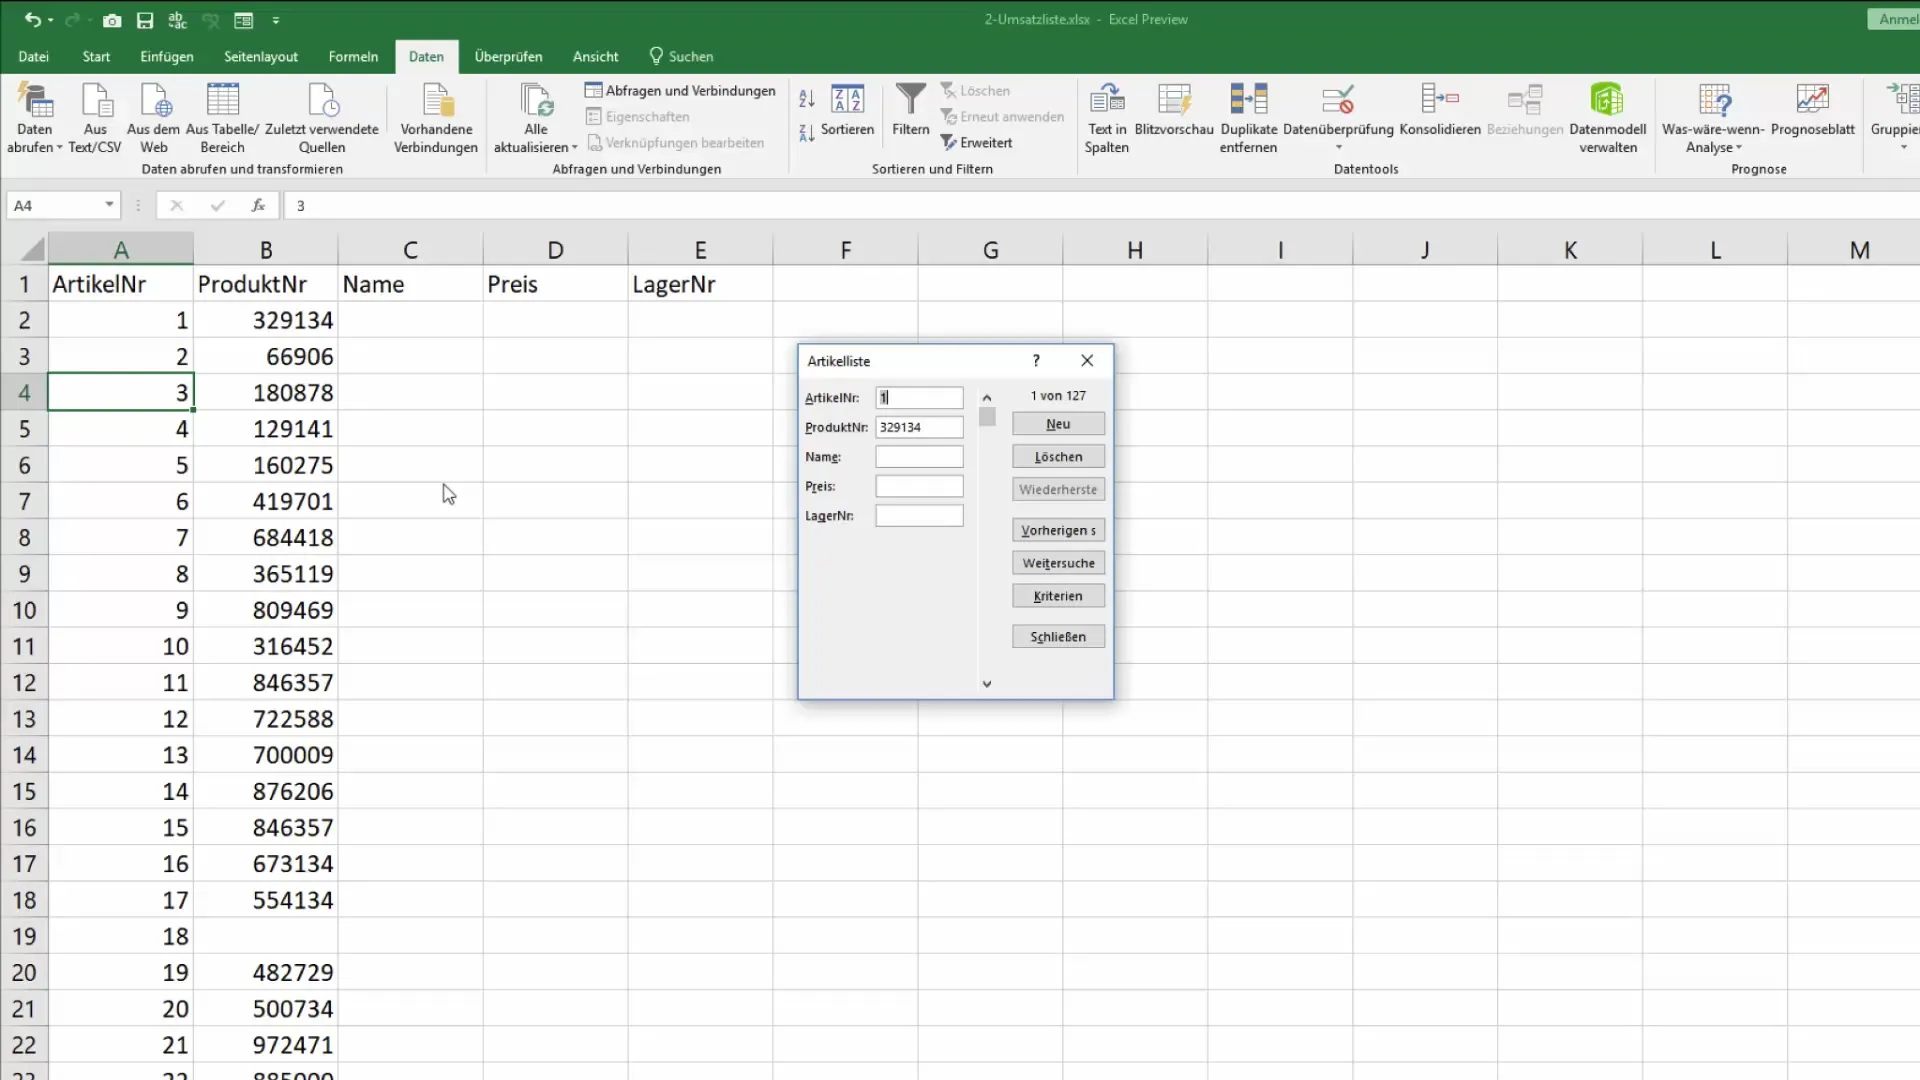
Task: Switch to the Formeln tab
Action: click(353, 57)
